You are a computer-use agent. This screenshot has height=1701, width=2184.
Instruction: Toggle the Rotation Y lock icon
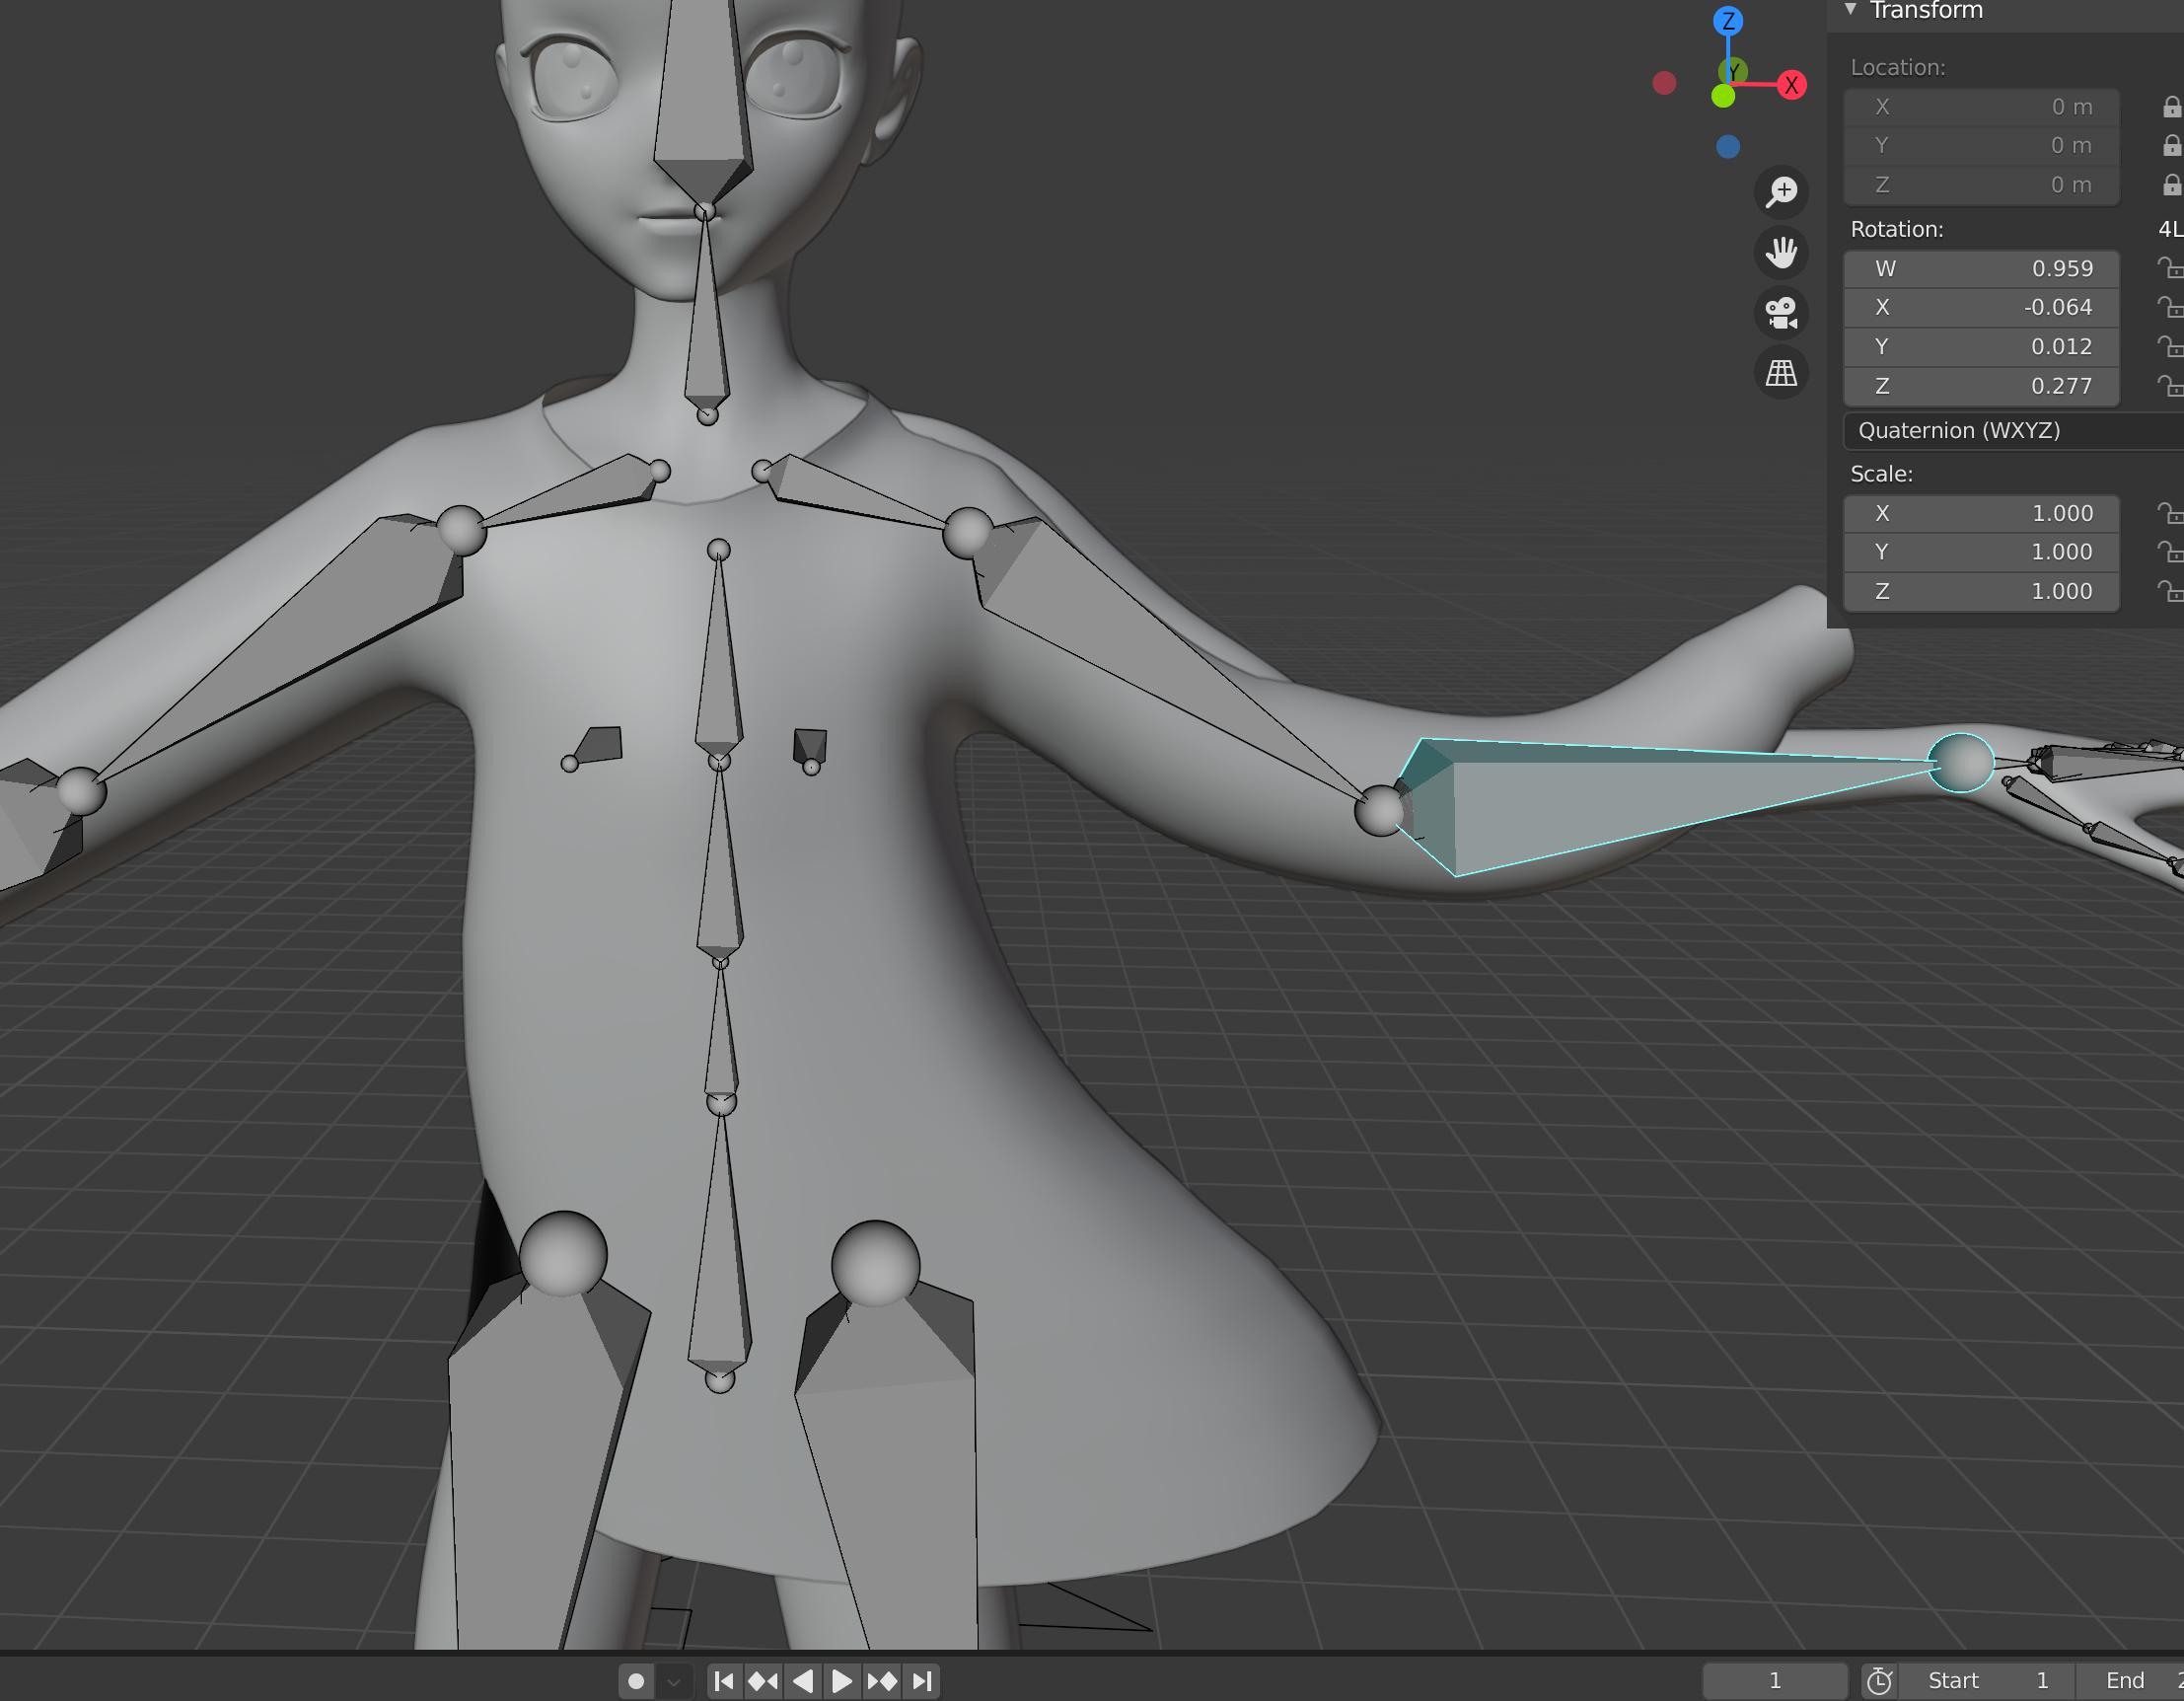tap(2169, 346)
